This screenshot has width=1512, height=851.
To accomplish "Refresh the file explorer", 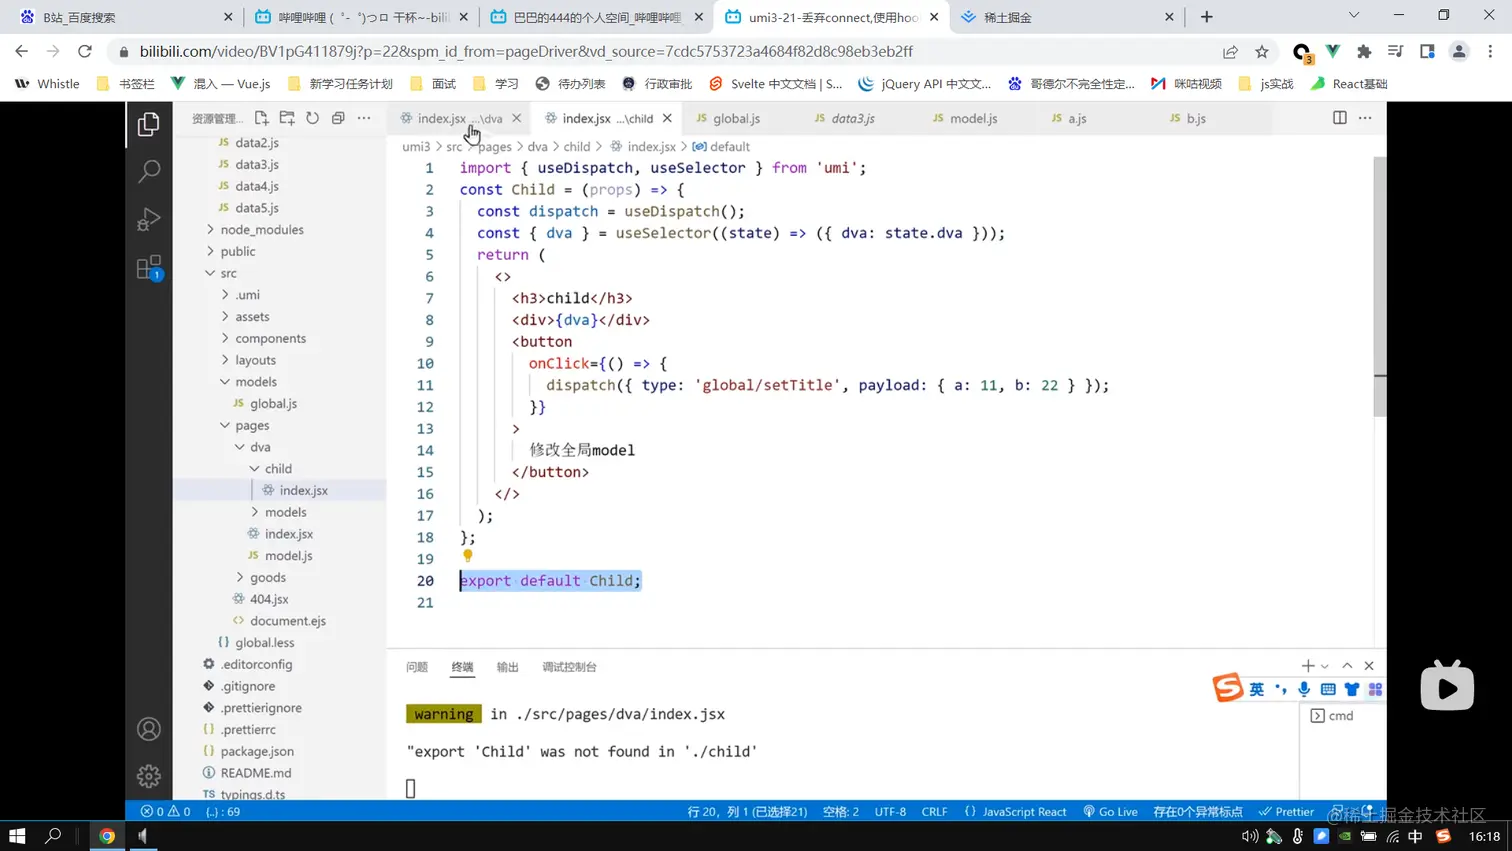I will [313, 118].
